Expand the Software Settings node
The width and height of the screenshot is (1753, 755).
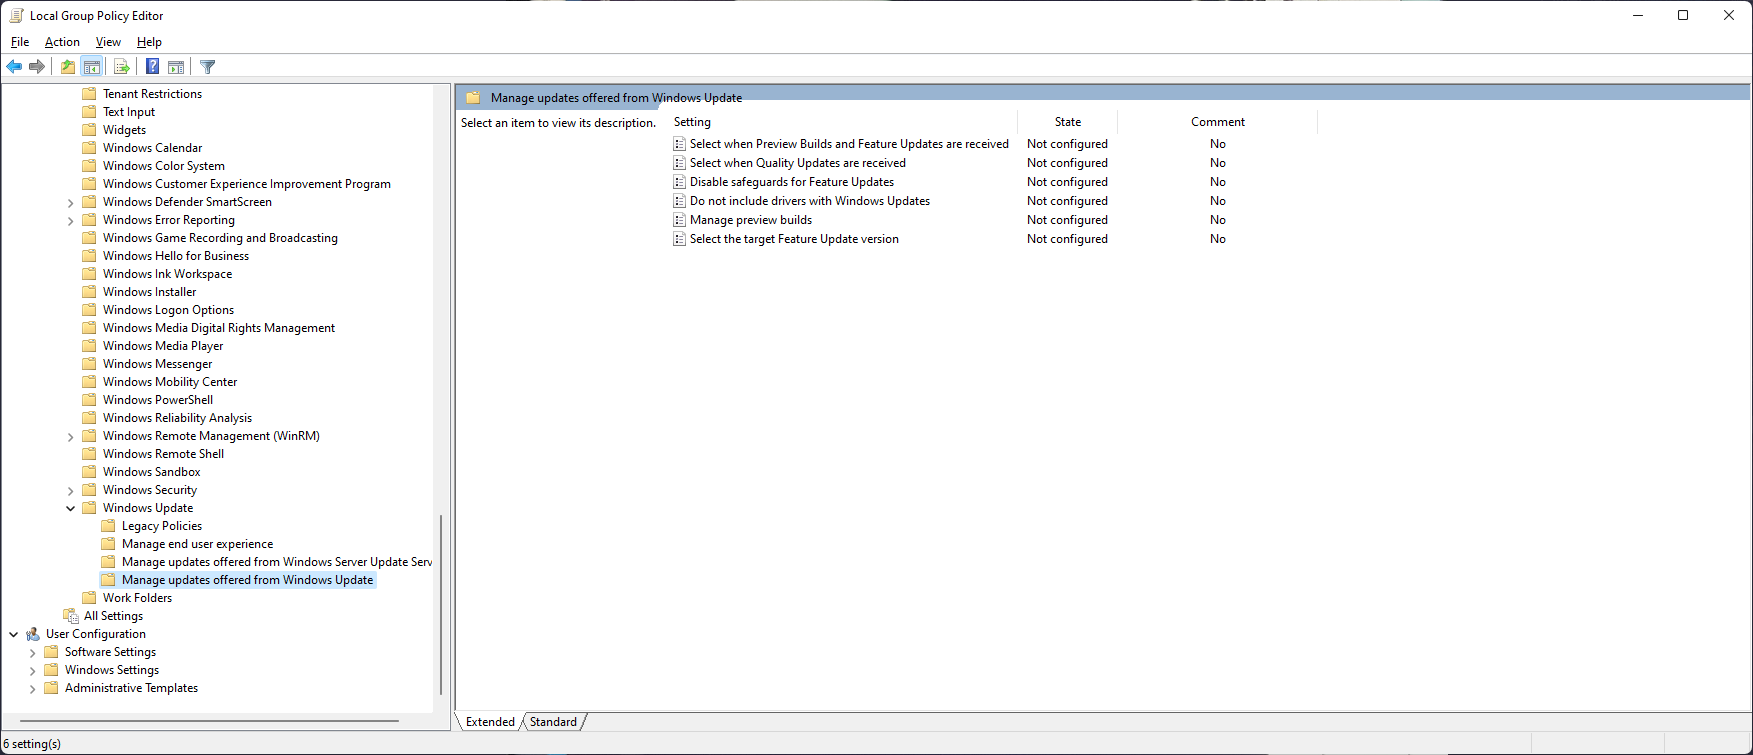tap(32, 653)
